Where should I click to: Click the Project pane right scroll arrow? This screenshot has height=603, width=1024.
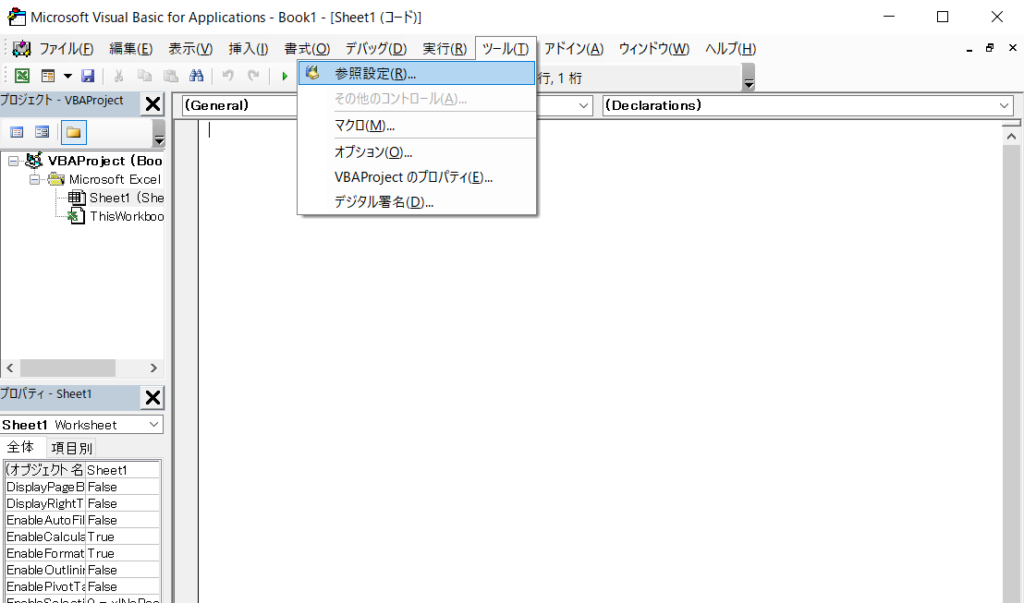pyautogui.click(x=153, y=368)
